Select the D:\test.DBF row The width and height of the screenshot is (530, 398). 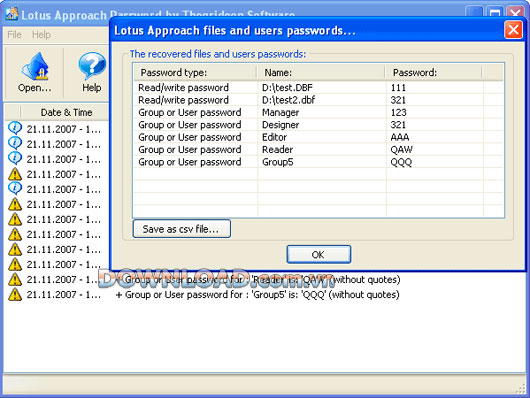point(318,88)
